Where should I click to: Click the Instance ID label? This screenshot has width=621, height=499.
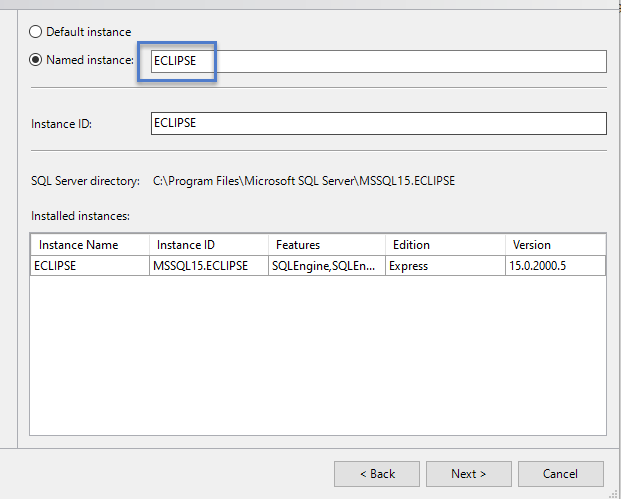pos(61,124)
